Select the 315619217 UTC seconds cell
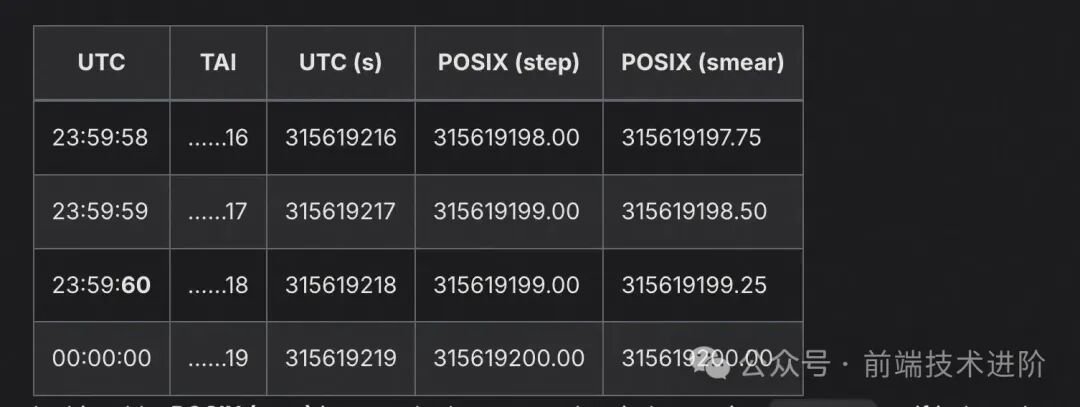Screen dimensions: 1080x407 click(340, 211)
